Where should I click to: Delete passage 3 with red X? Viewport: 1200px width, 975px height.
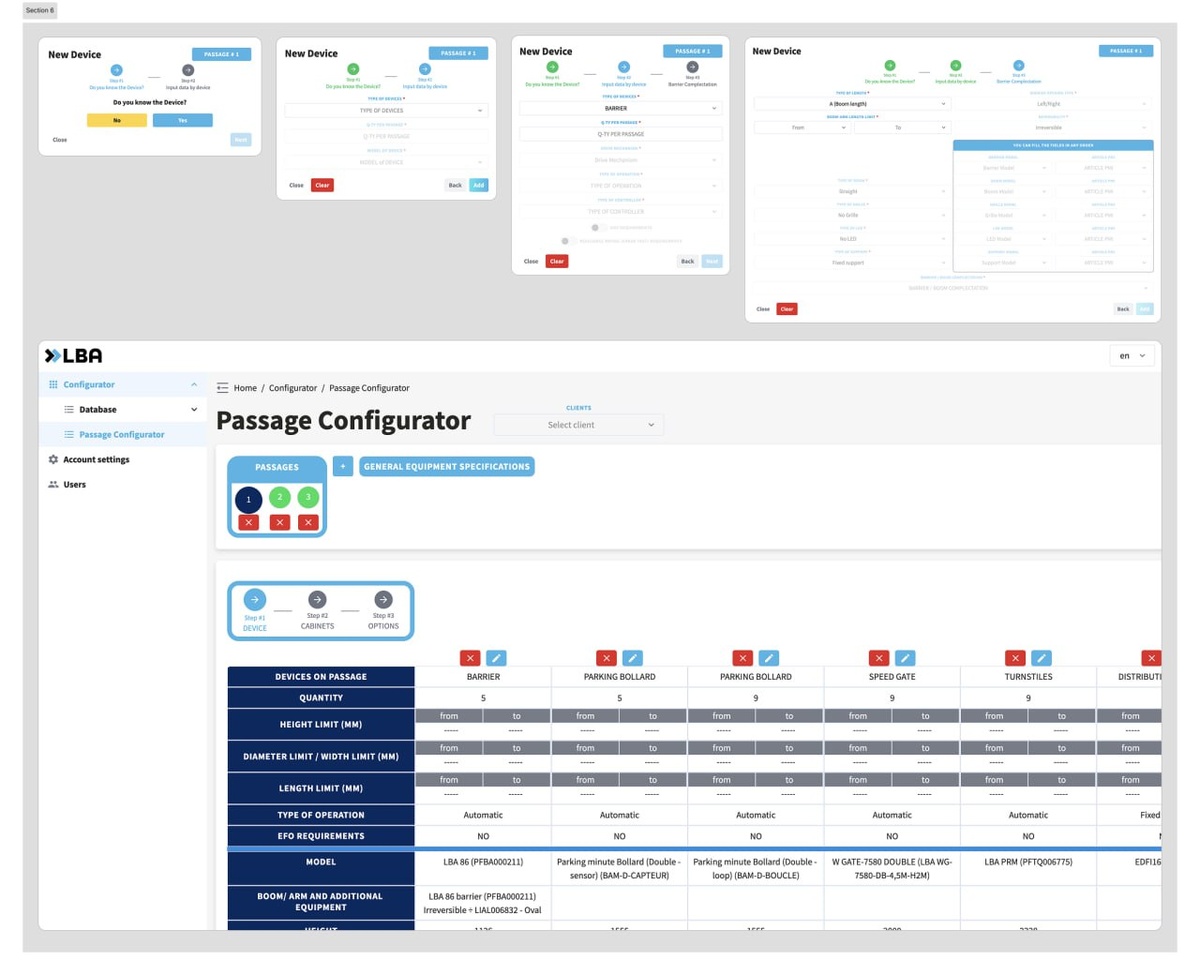(x=309, y=522)
